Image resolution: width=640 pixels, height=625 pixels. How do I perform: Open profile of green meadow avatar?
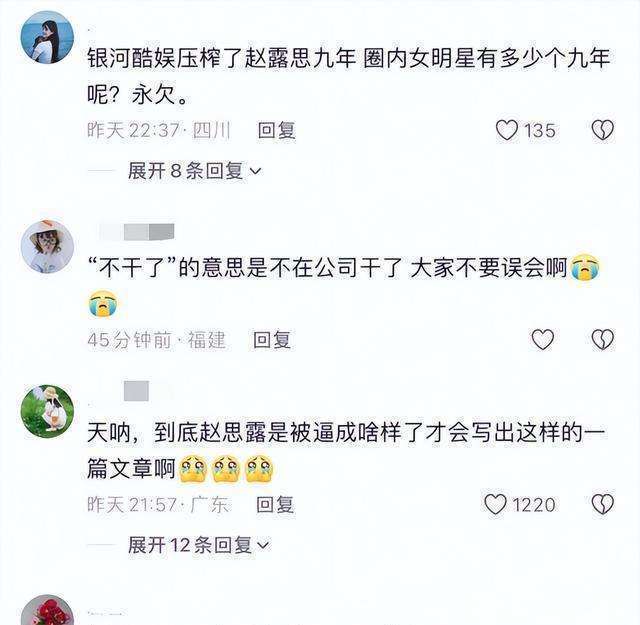coord(47,411)
